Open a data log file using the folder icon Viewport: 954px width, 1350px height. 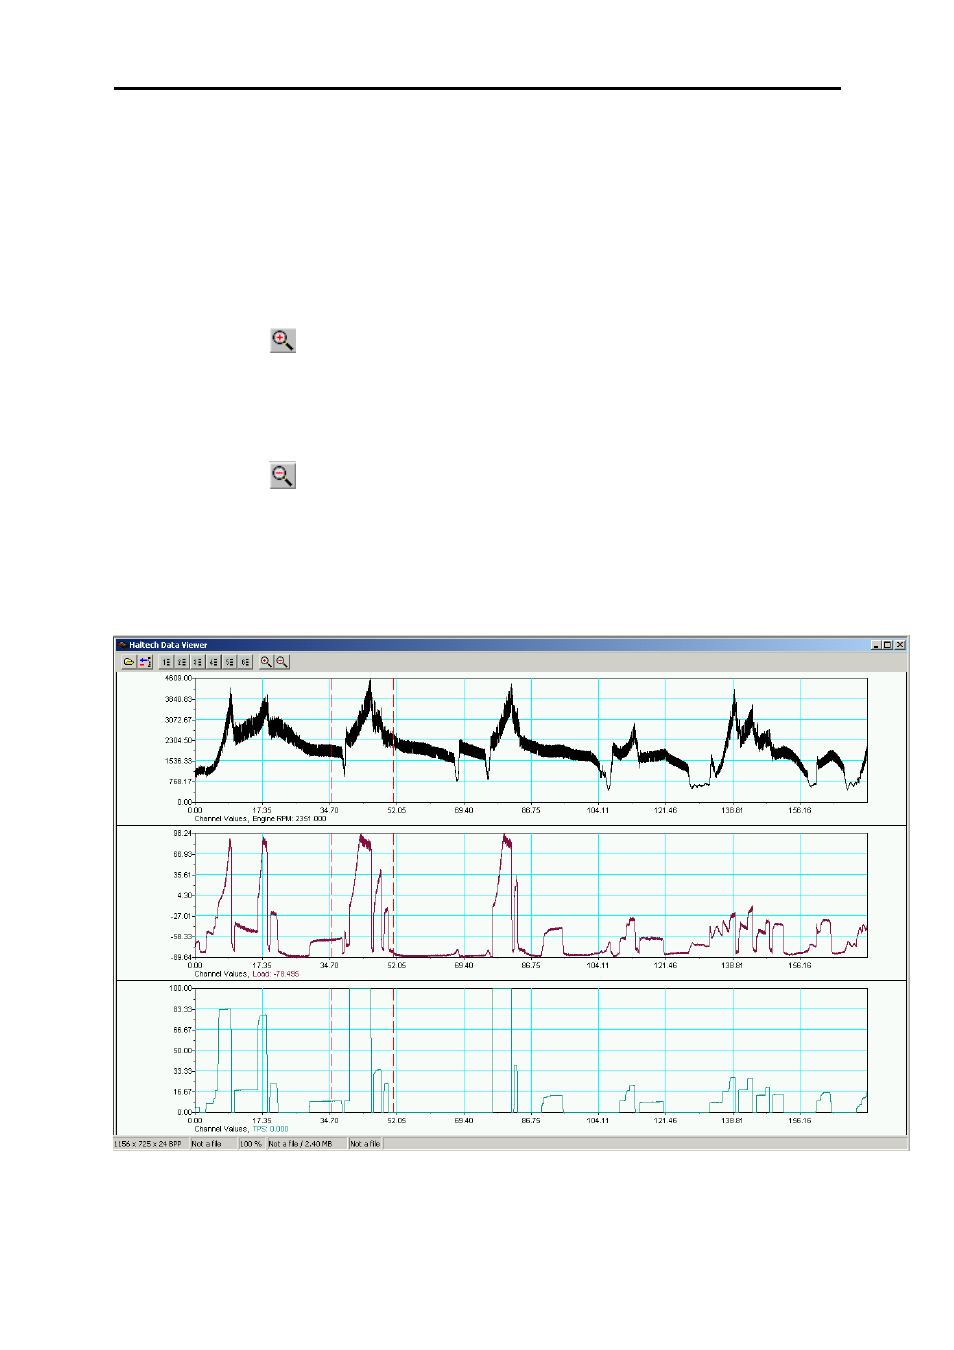pyautogui.click(x=129, y=662)
